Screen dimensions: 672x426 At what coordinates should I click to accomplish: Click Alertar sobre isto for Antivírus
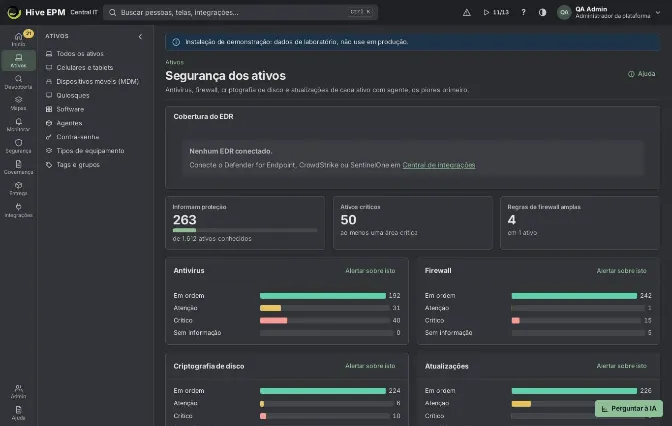click(x=370, y=270)
